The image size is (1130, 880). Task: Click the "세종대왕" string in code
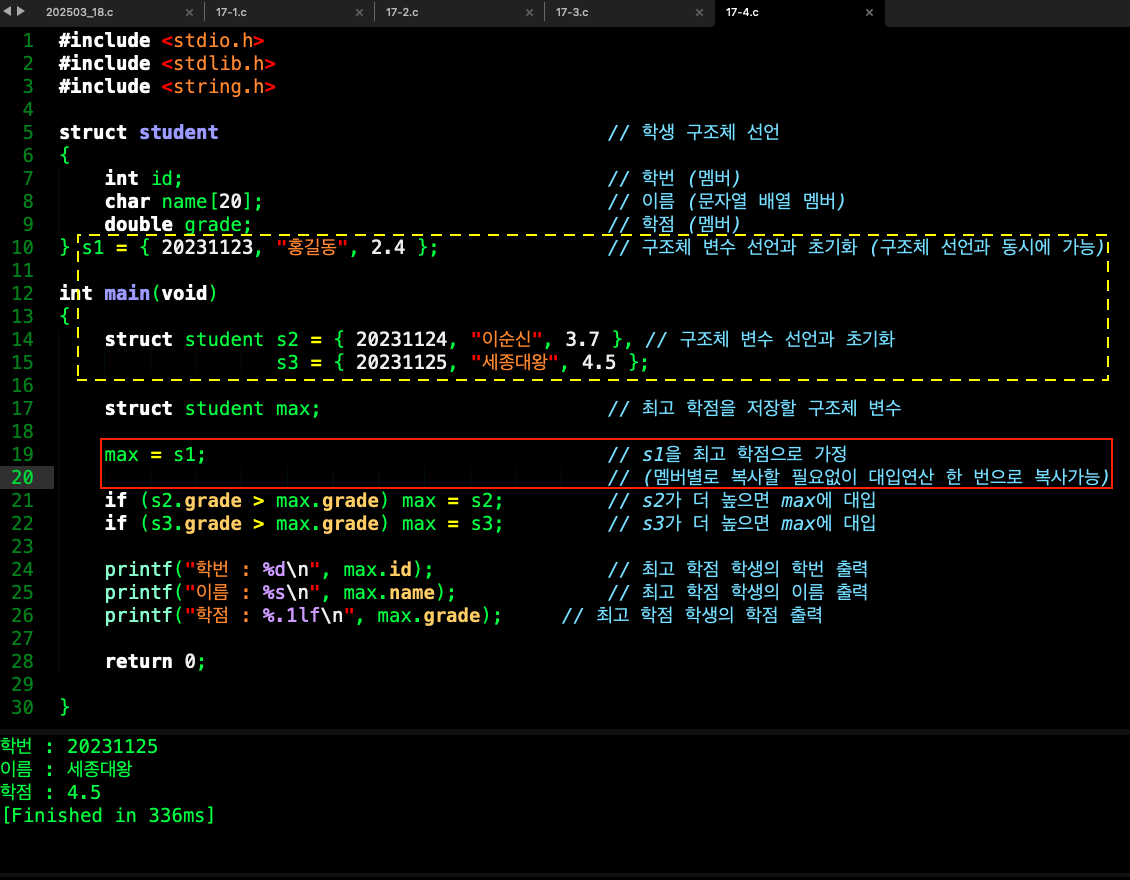515,362
